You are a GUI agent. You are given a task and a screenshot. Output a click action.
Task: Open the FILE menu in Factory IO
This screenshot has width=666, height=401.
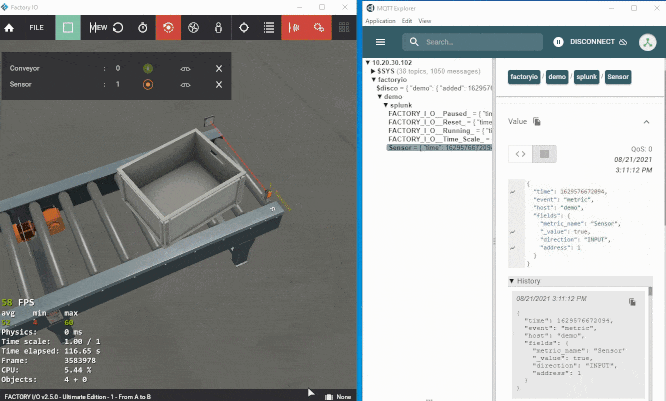pos(37,28)
